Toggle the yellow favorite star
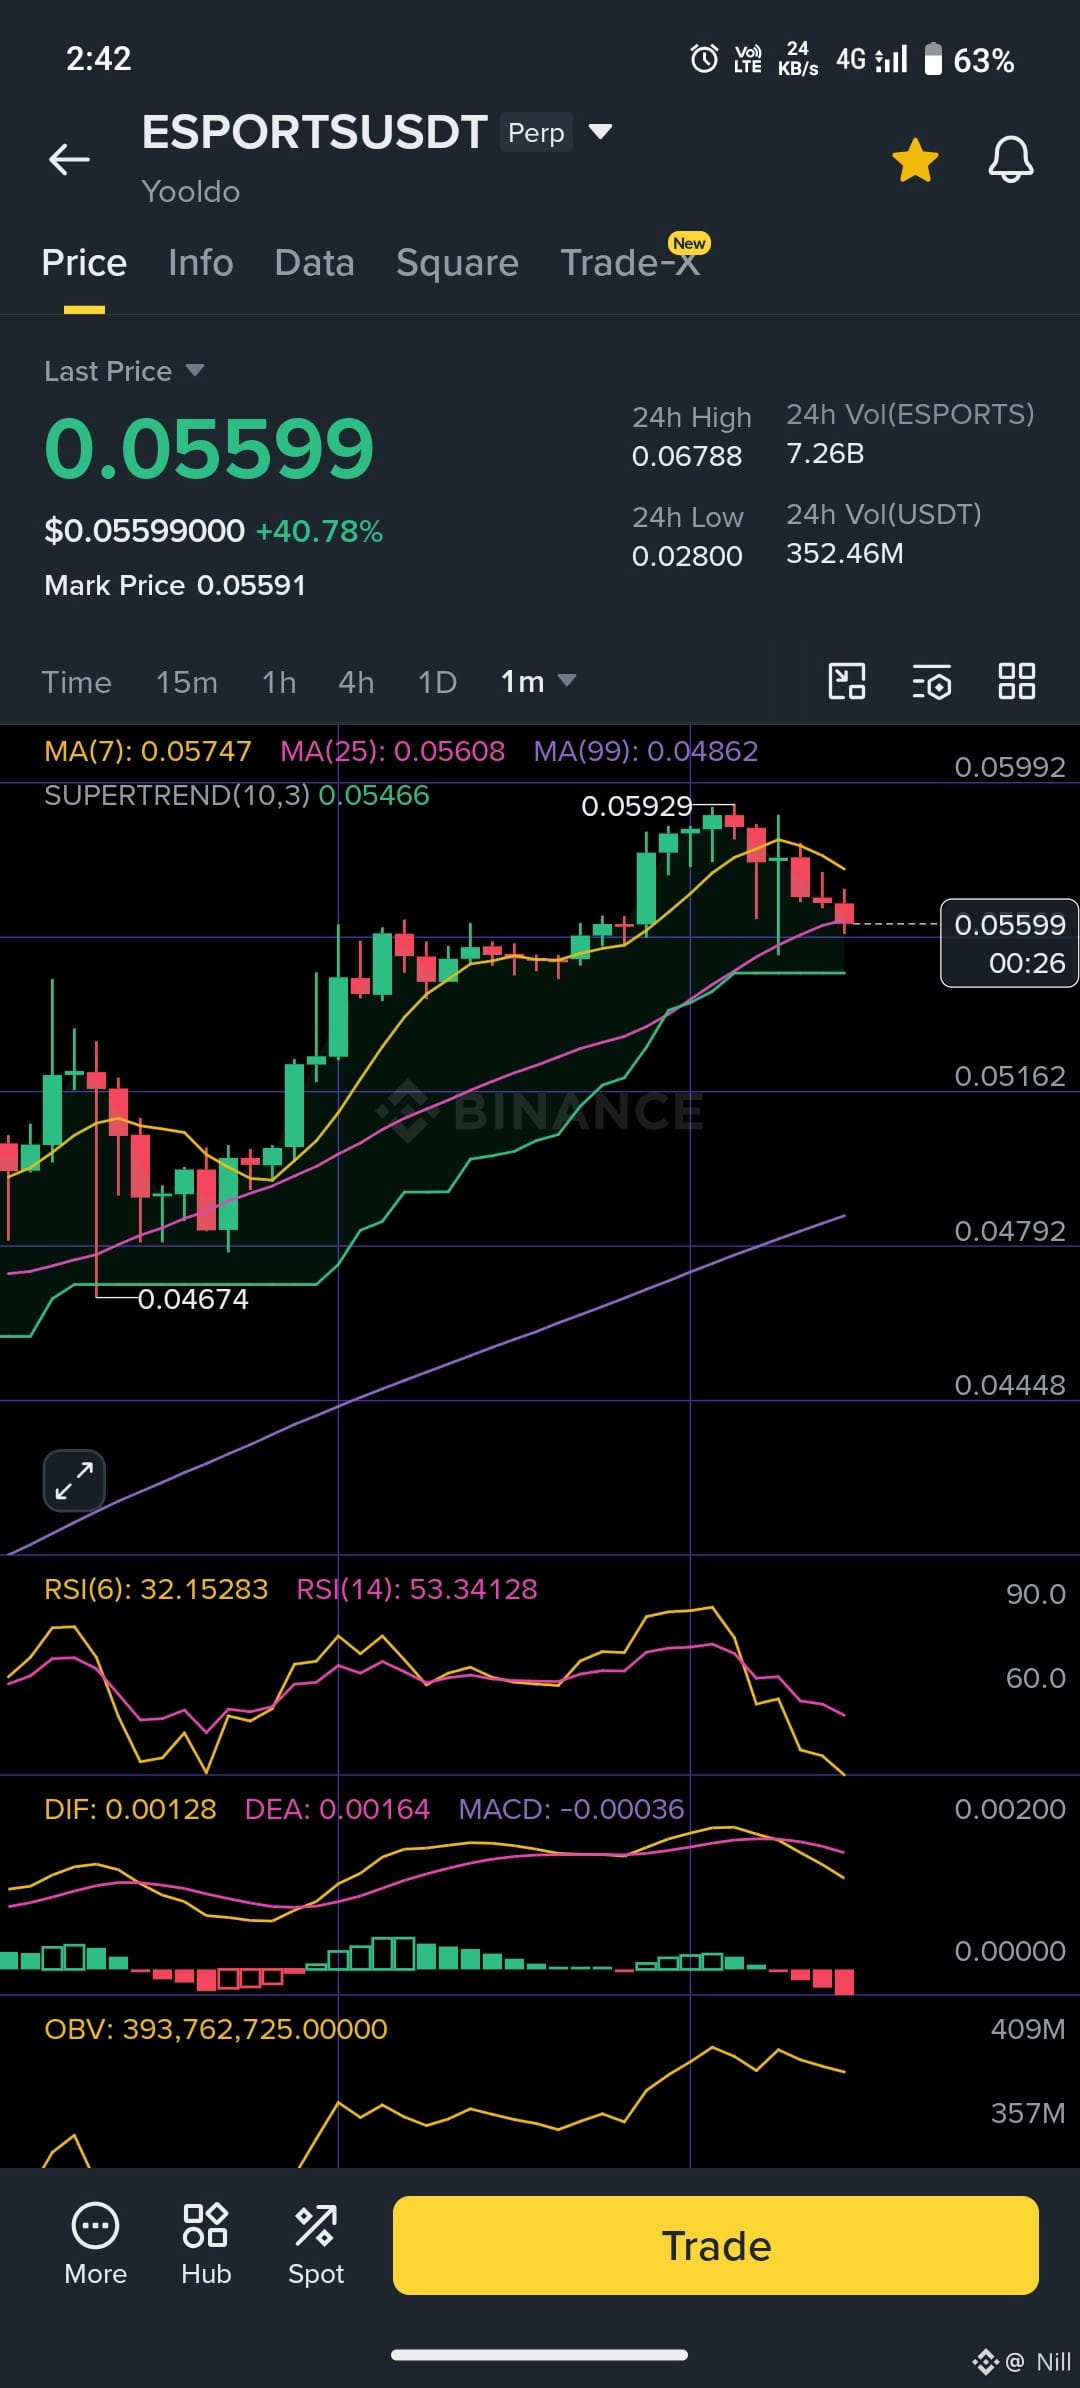This screenshot has height=2388, width=1080. pyautogui.click(x=915, y=160)
